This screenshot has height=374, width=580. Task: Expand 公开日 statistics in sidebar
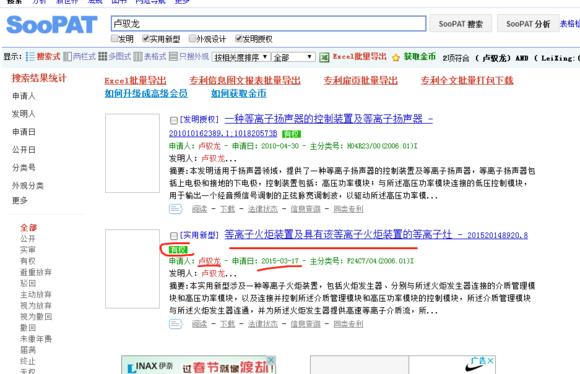click(24, 149)
